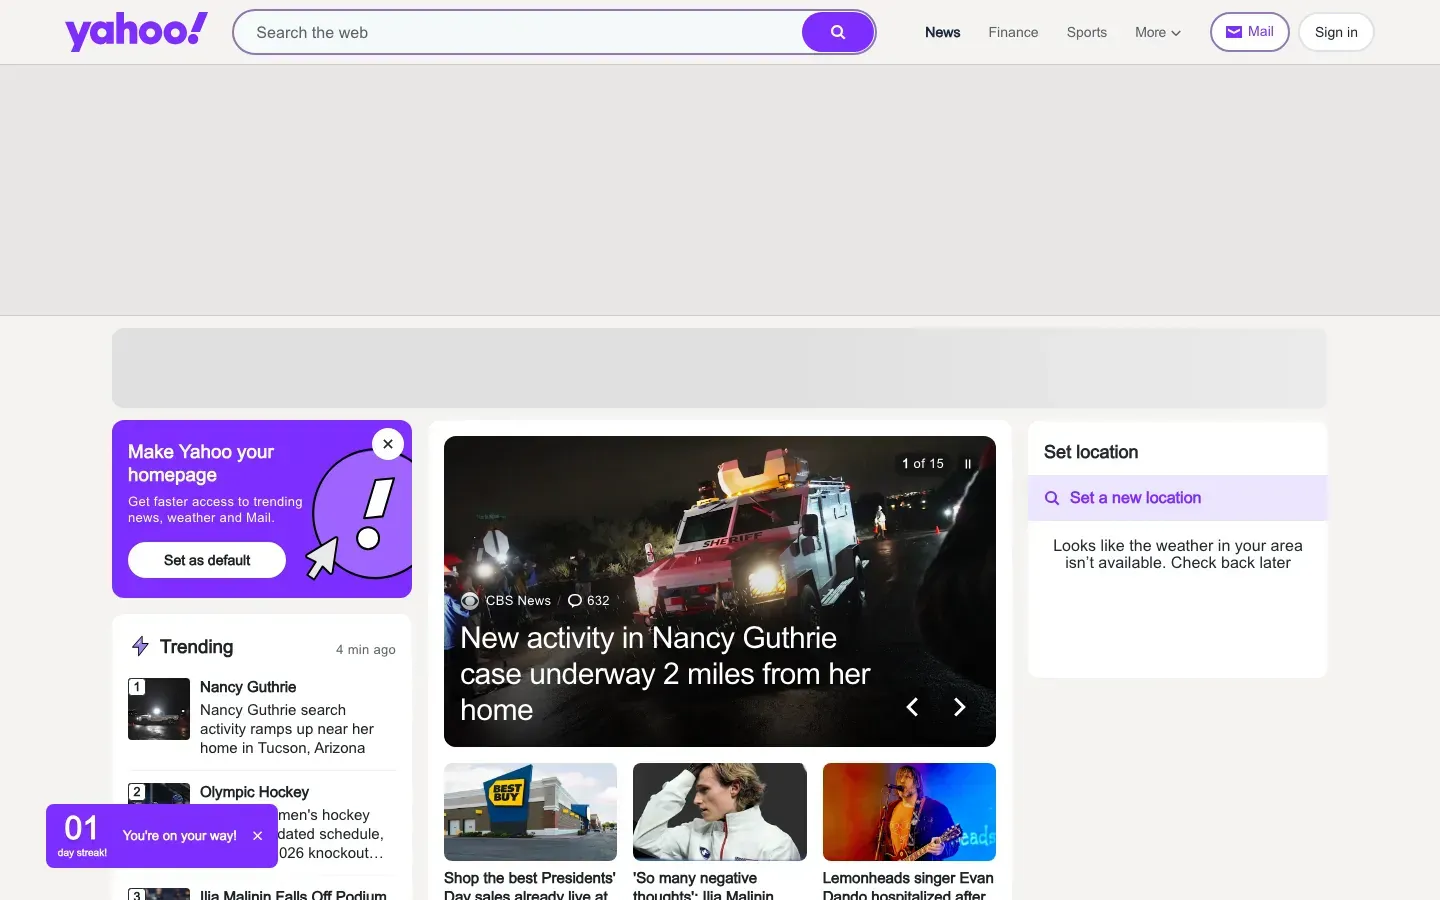Open Yahoo Mail via the envelope icon

(x=1235, y=31)
